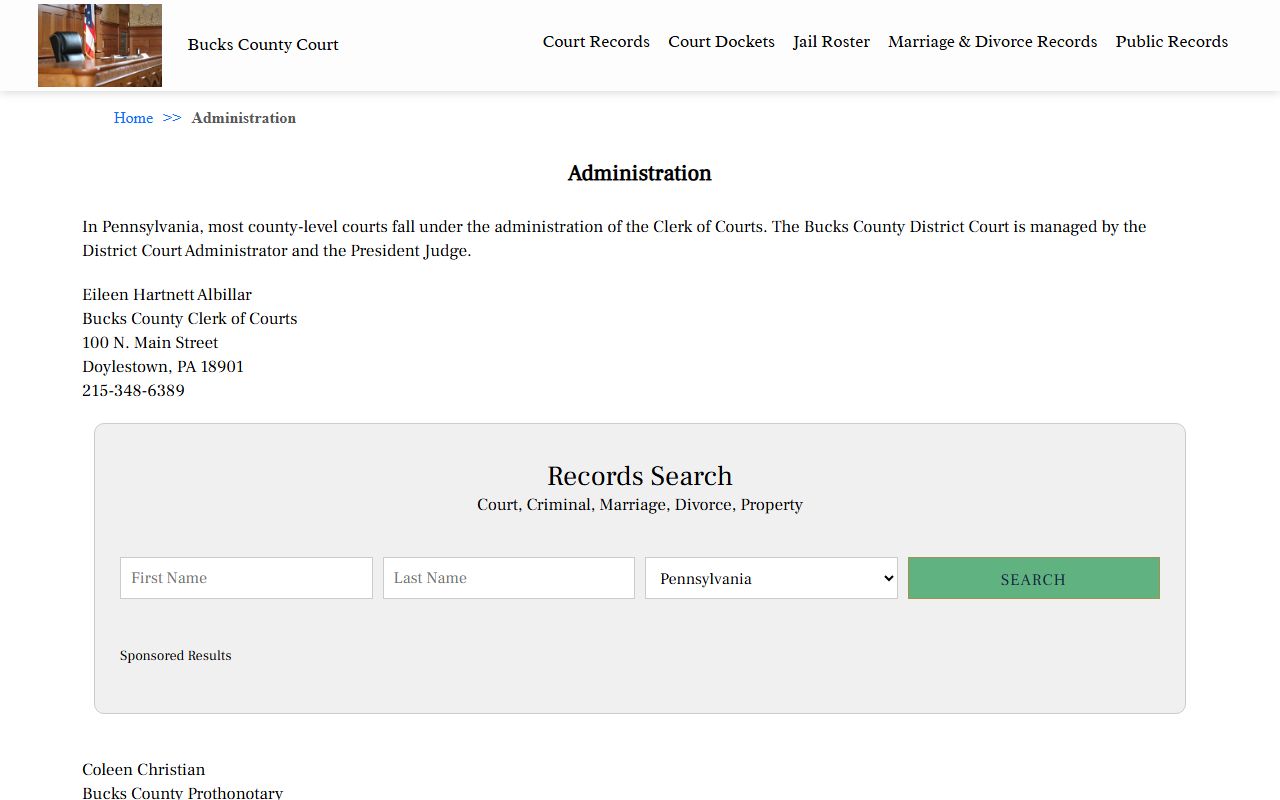
Task: Click the Sponsored Results label
Action: 176,656
